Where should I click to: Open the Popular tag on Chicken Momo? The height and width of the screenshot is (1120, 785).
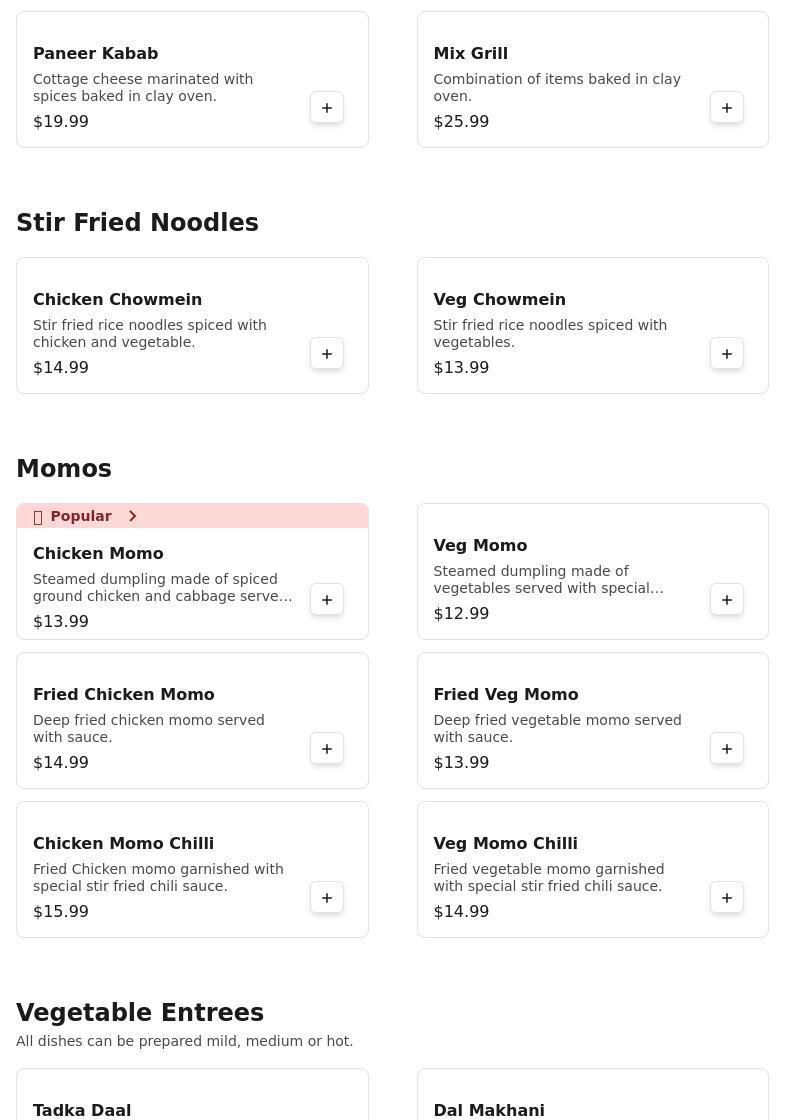81,516
